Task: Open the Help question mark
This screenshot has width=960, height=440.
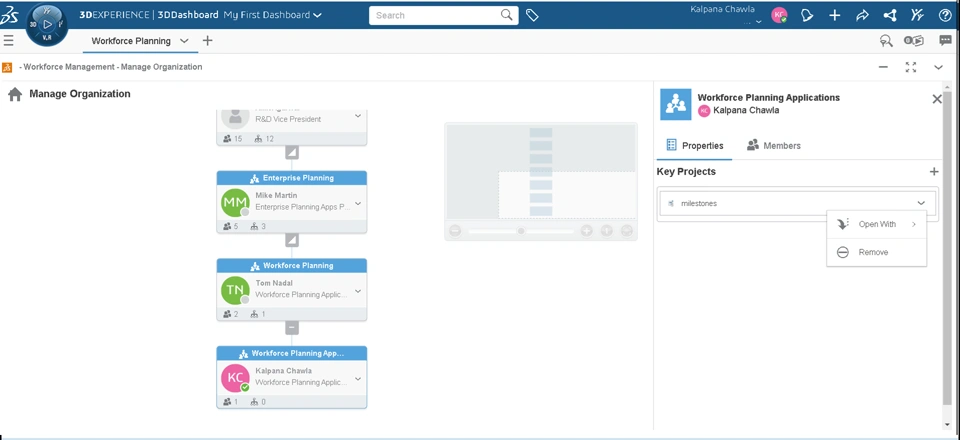Action: pyautogui.click(x=945, y=15)
